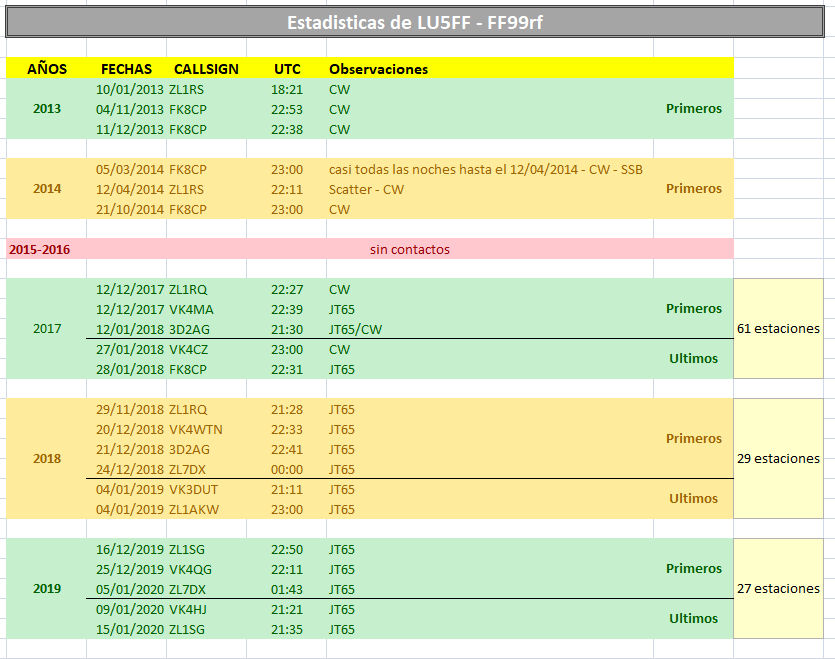This screenshot has height=659, width=835.
Task: Select date cell 20/12/2018 with callsign VK4WTN
Action: click(129, 429)
